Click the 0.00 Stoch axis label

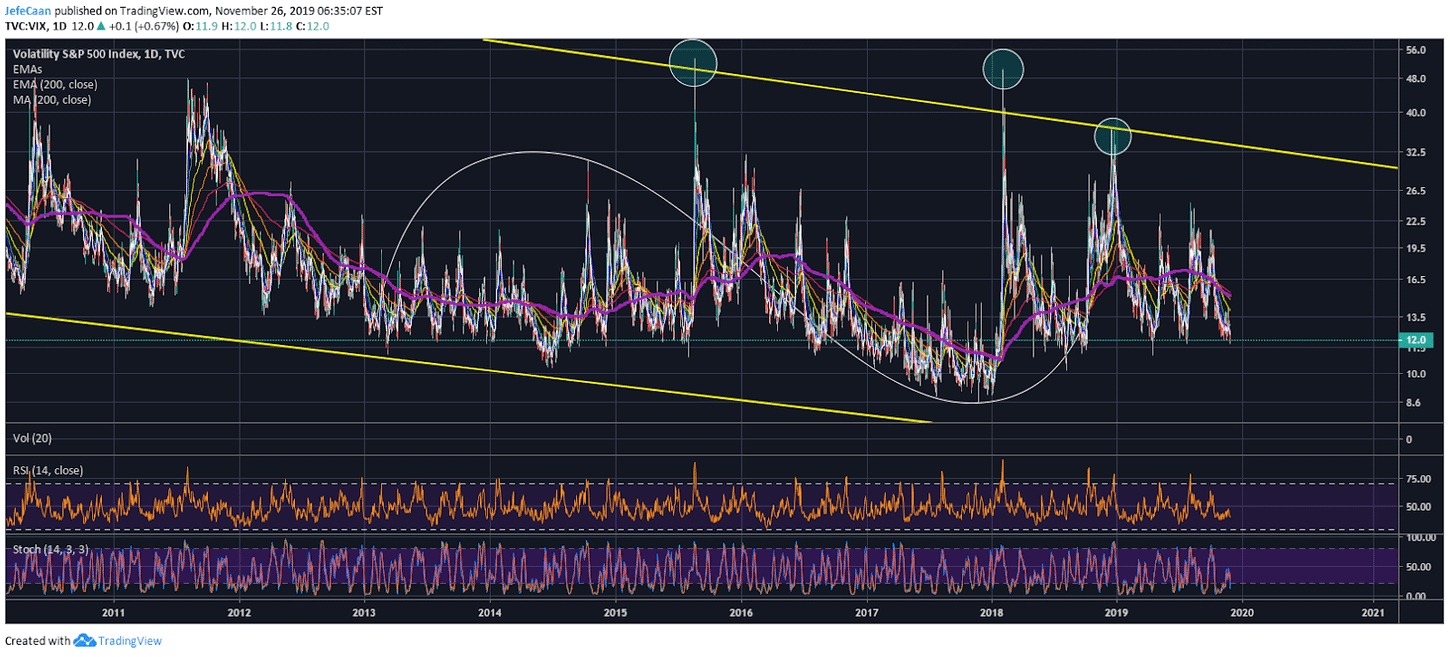1415,596
